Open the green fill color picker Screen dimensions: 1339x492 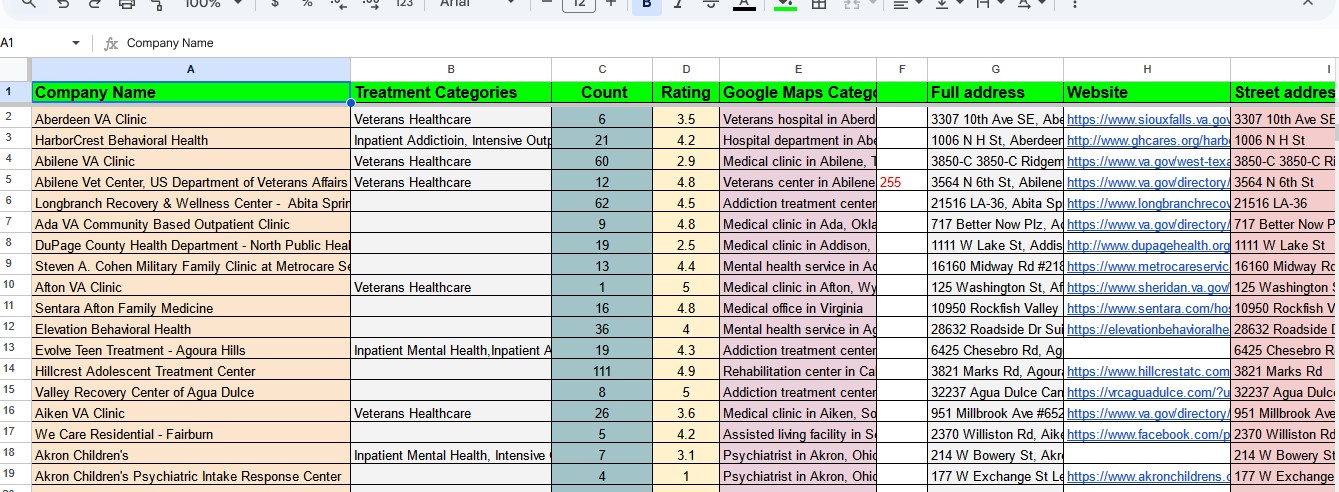click(786, 4)
